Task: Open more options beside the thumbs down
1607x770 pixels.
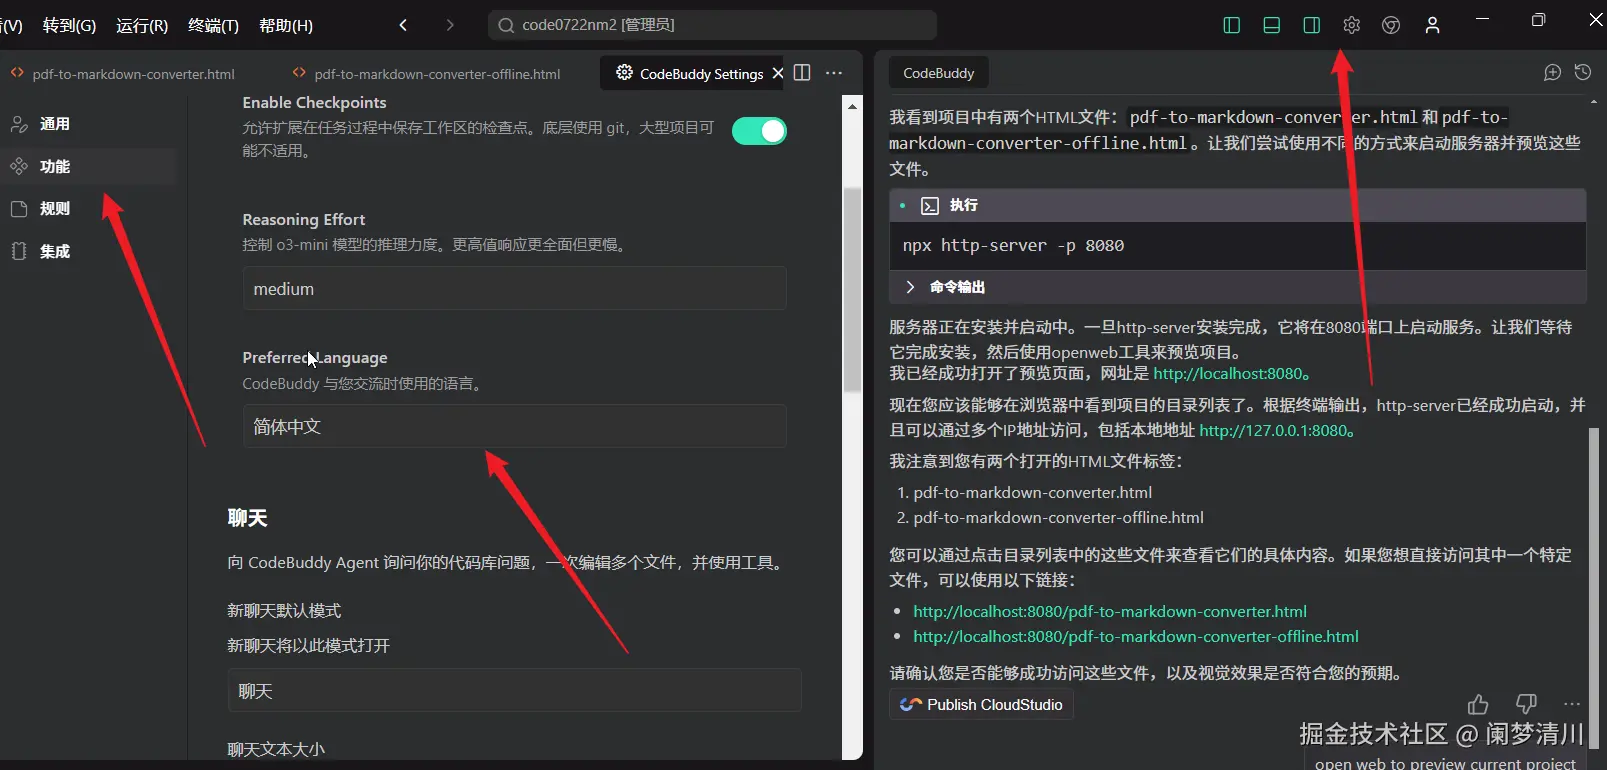Action: (x=1572, y=704)
